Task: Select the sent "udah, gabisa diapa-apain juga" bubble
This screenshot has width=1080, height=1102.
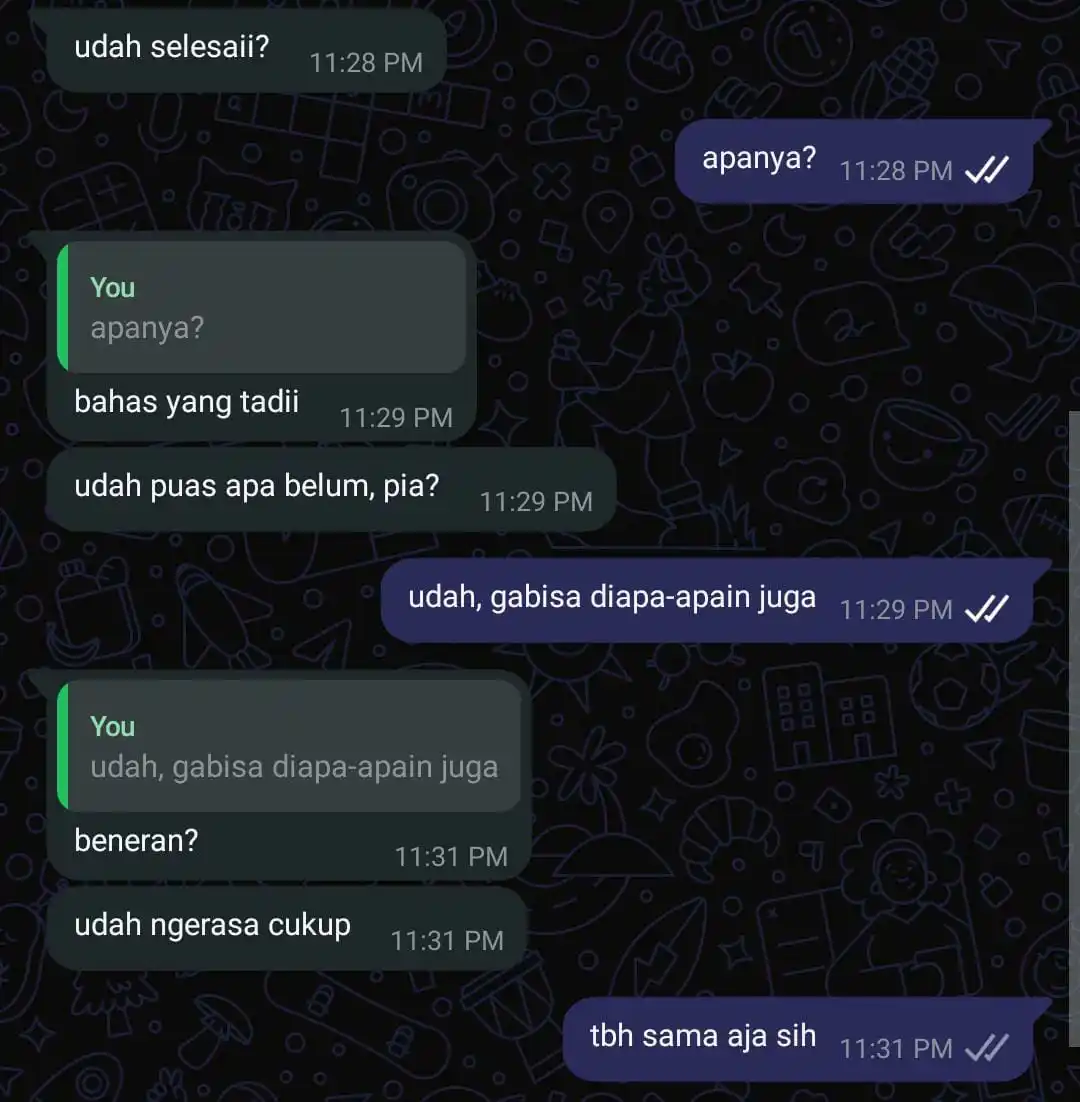Action: point(707,600)
